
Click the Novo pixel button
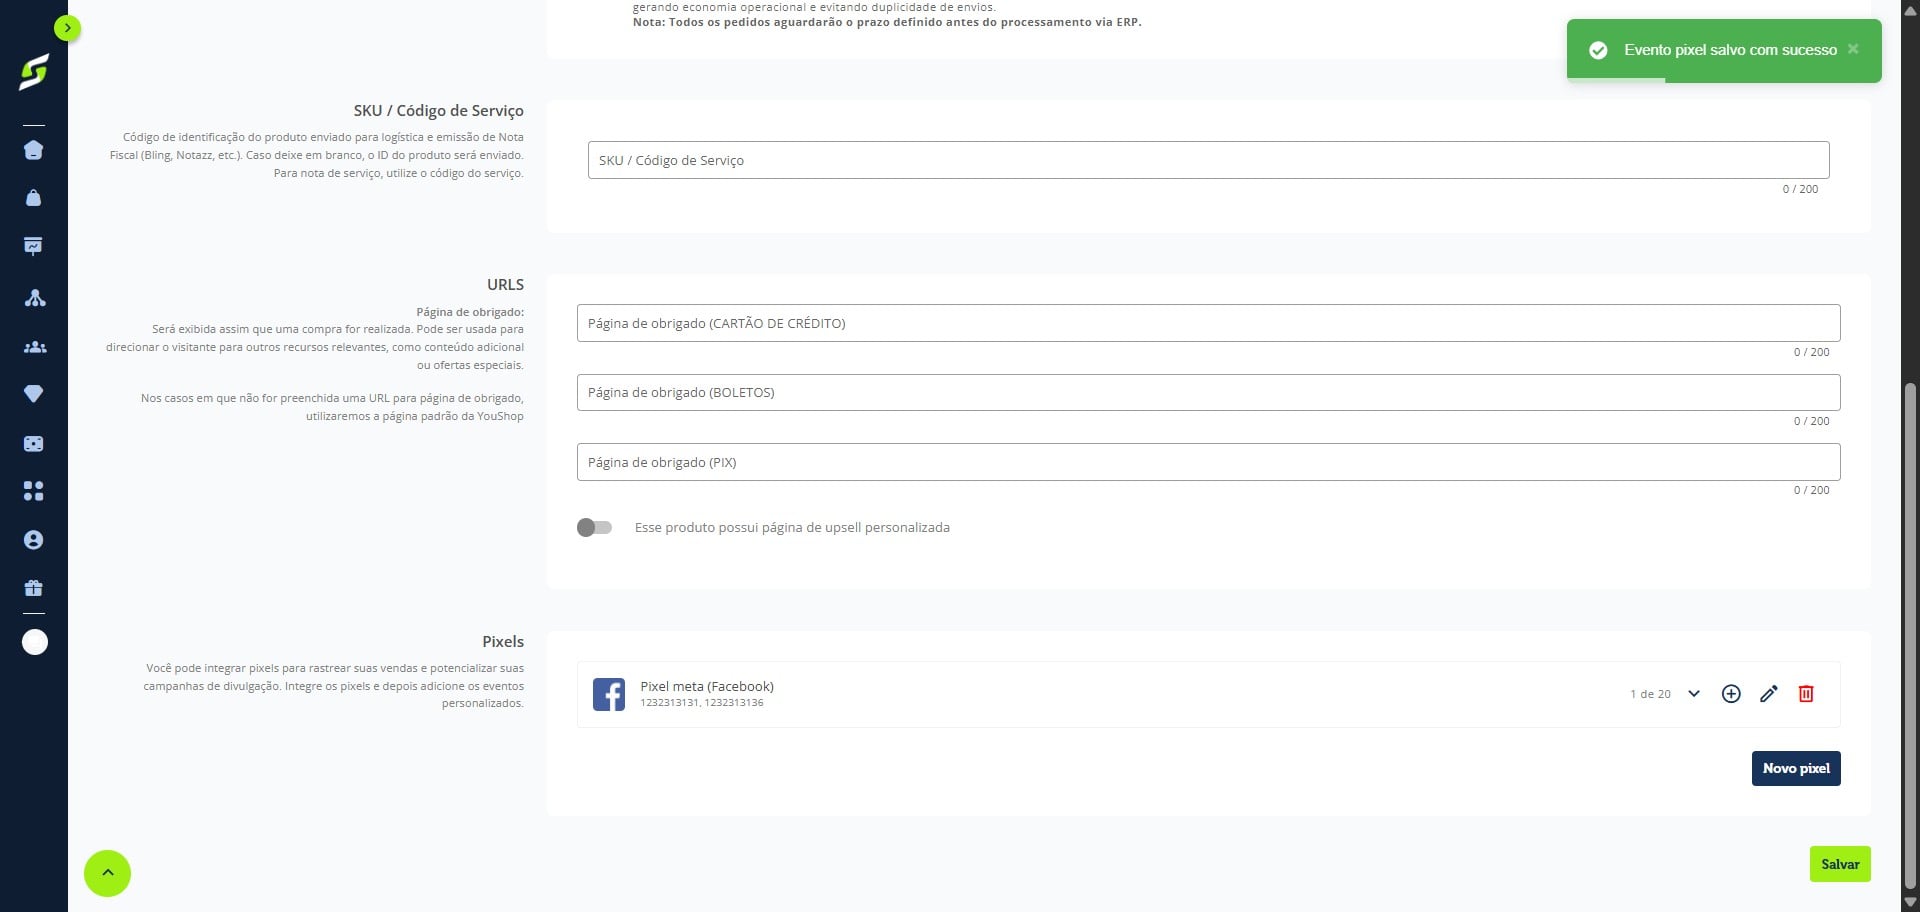tap(1796, 768)
